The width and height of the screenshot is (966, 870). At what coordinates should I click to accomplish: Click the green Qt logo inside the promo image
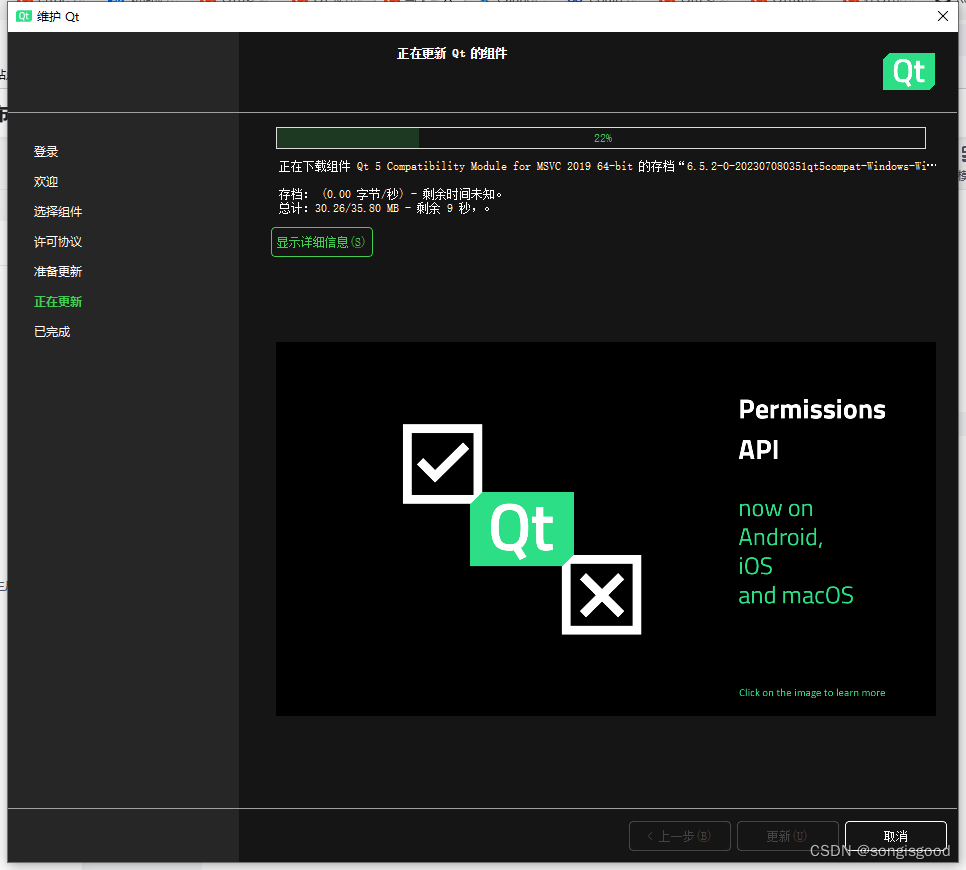pyautogui.click(x=521, y=528)
